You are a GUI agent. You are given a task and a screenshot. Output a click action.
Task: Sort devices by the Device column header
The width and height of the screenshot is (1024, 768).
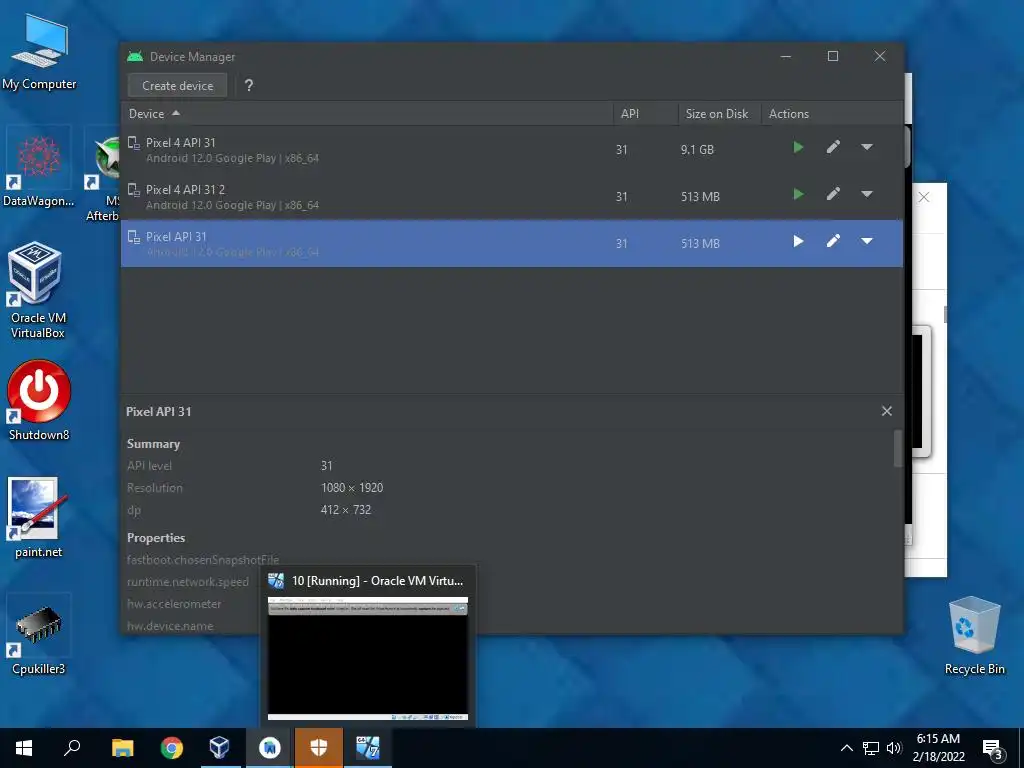(x=366, y=114)
